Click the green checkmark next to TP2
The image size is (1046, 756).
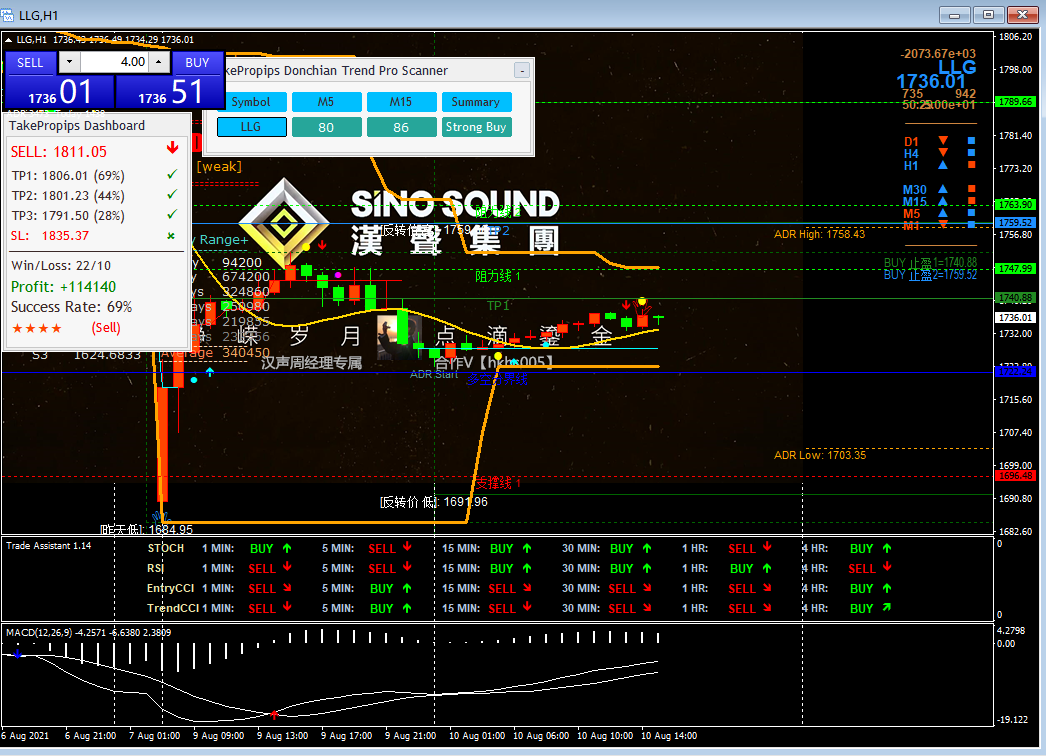(172, 194)
